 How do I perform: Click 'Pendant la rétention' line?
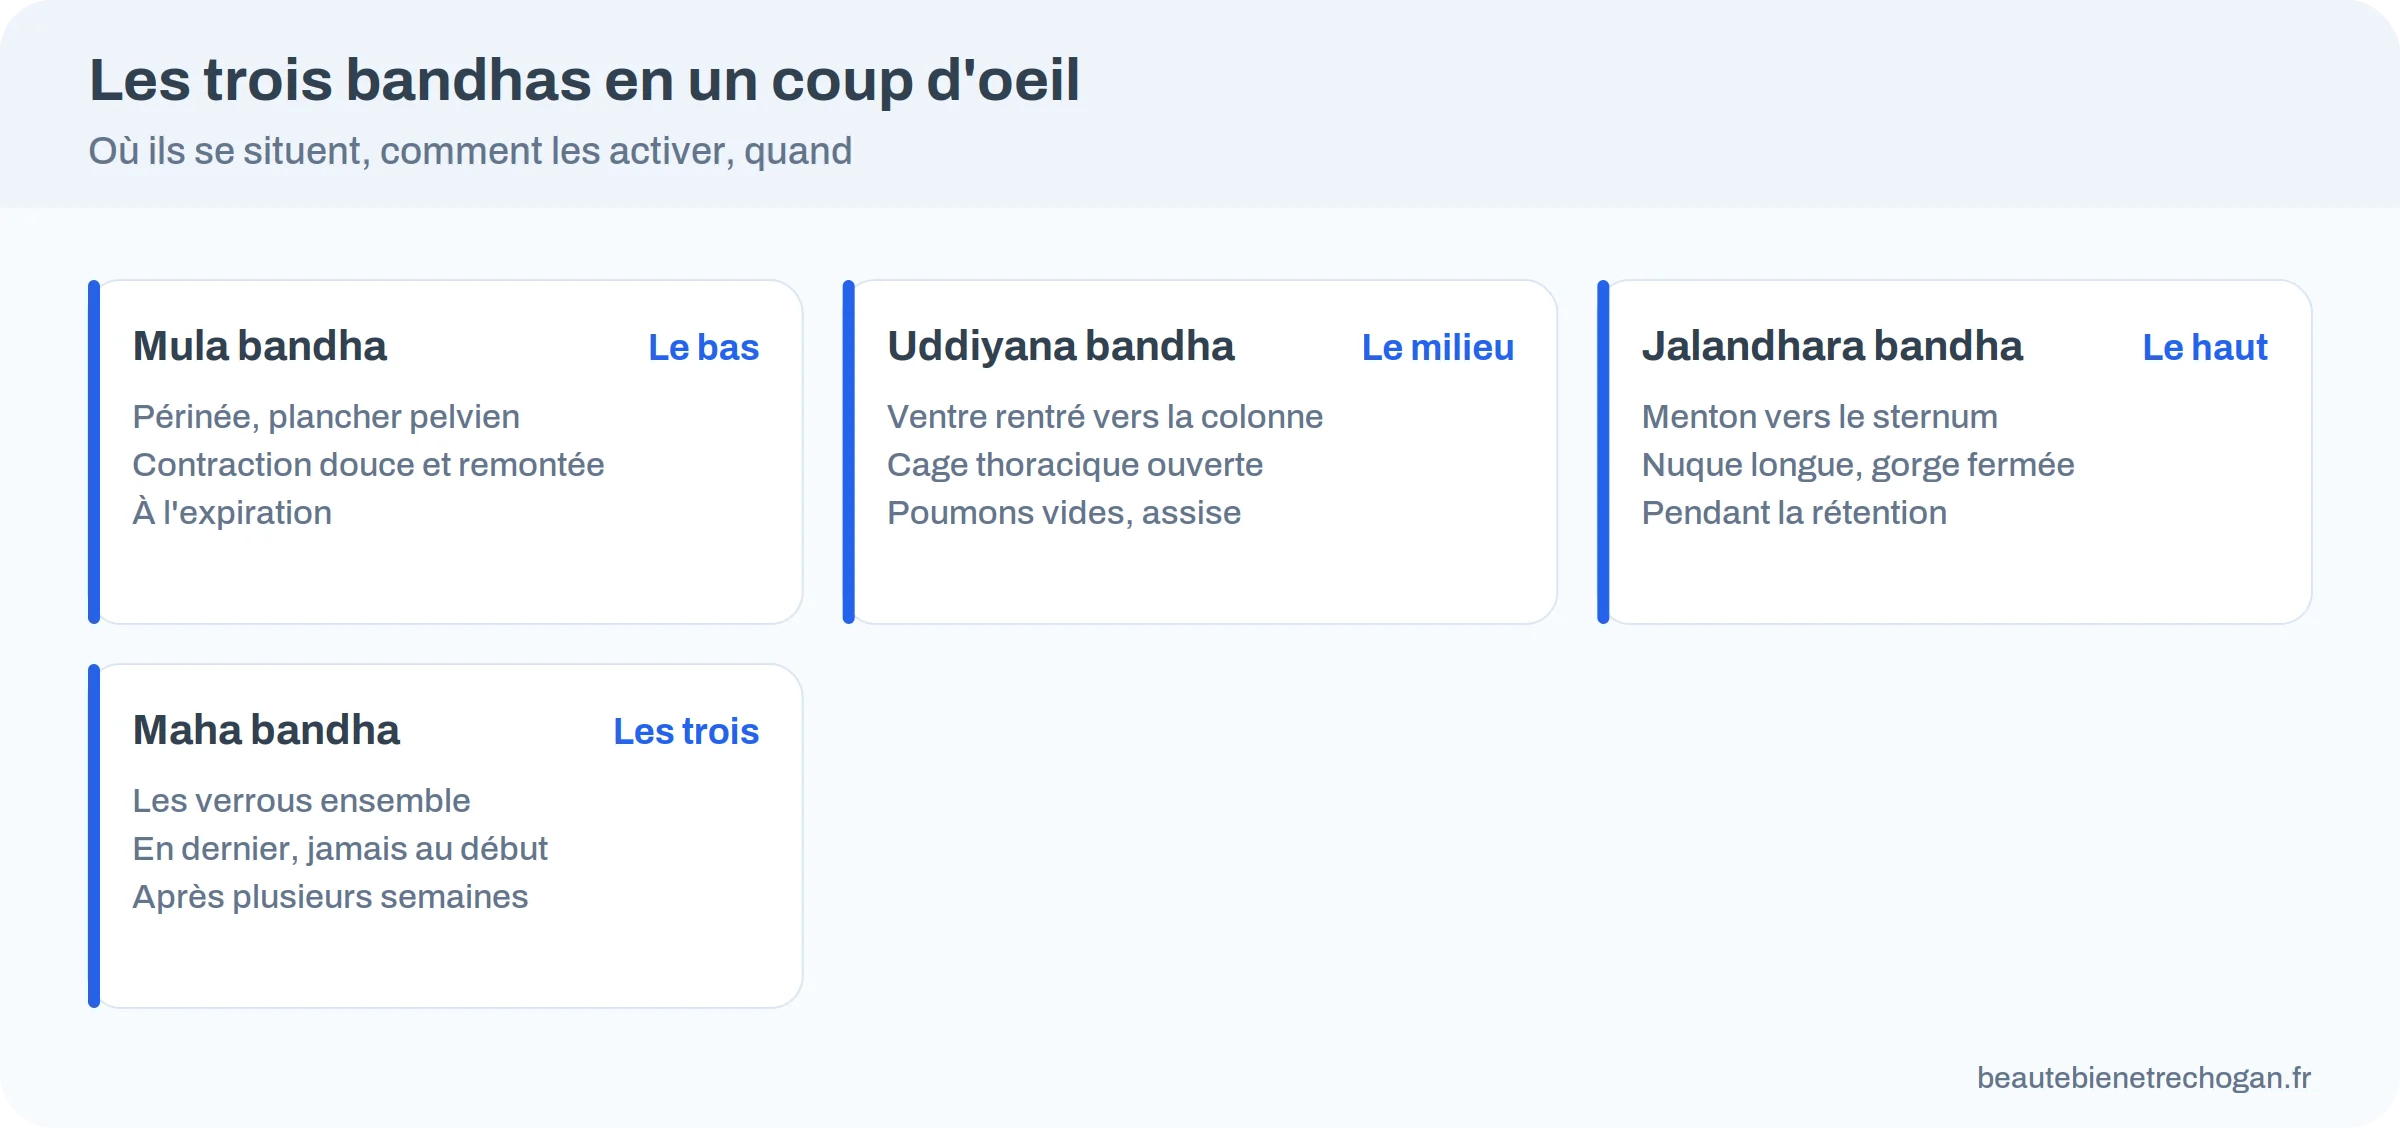click(x=1794, y=512)
